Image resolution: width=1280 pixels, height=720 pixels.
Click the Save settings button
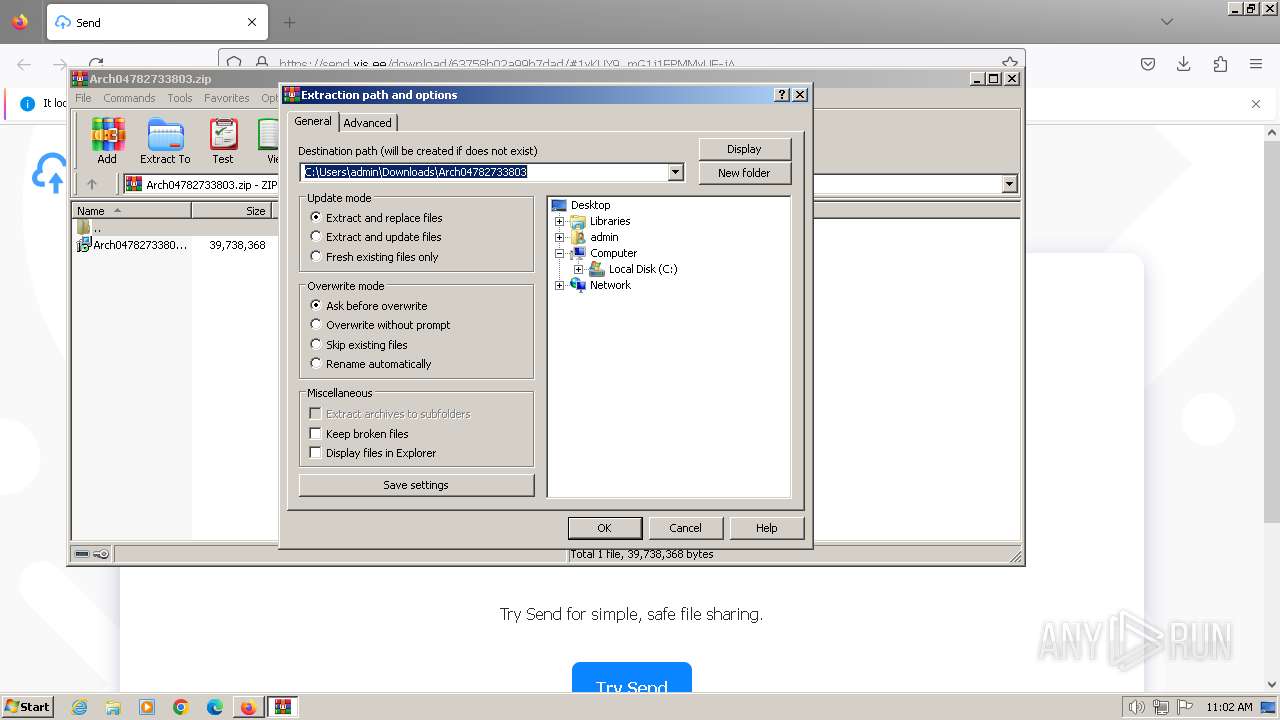point(416,485)
